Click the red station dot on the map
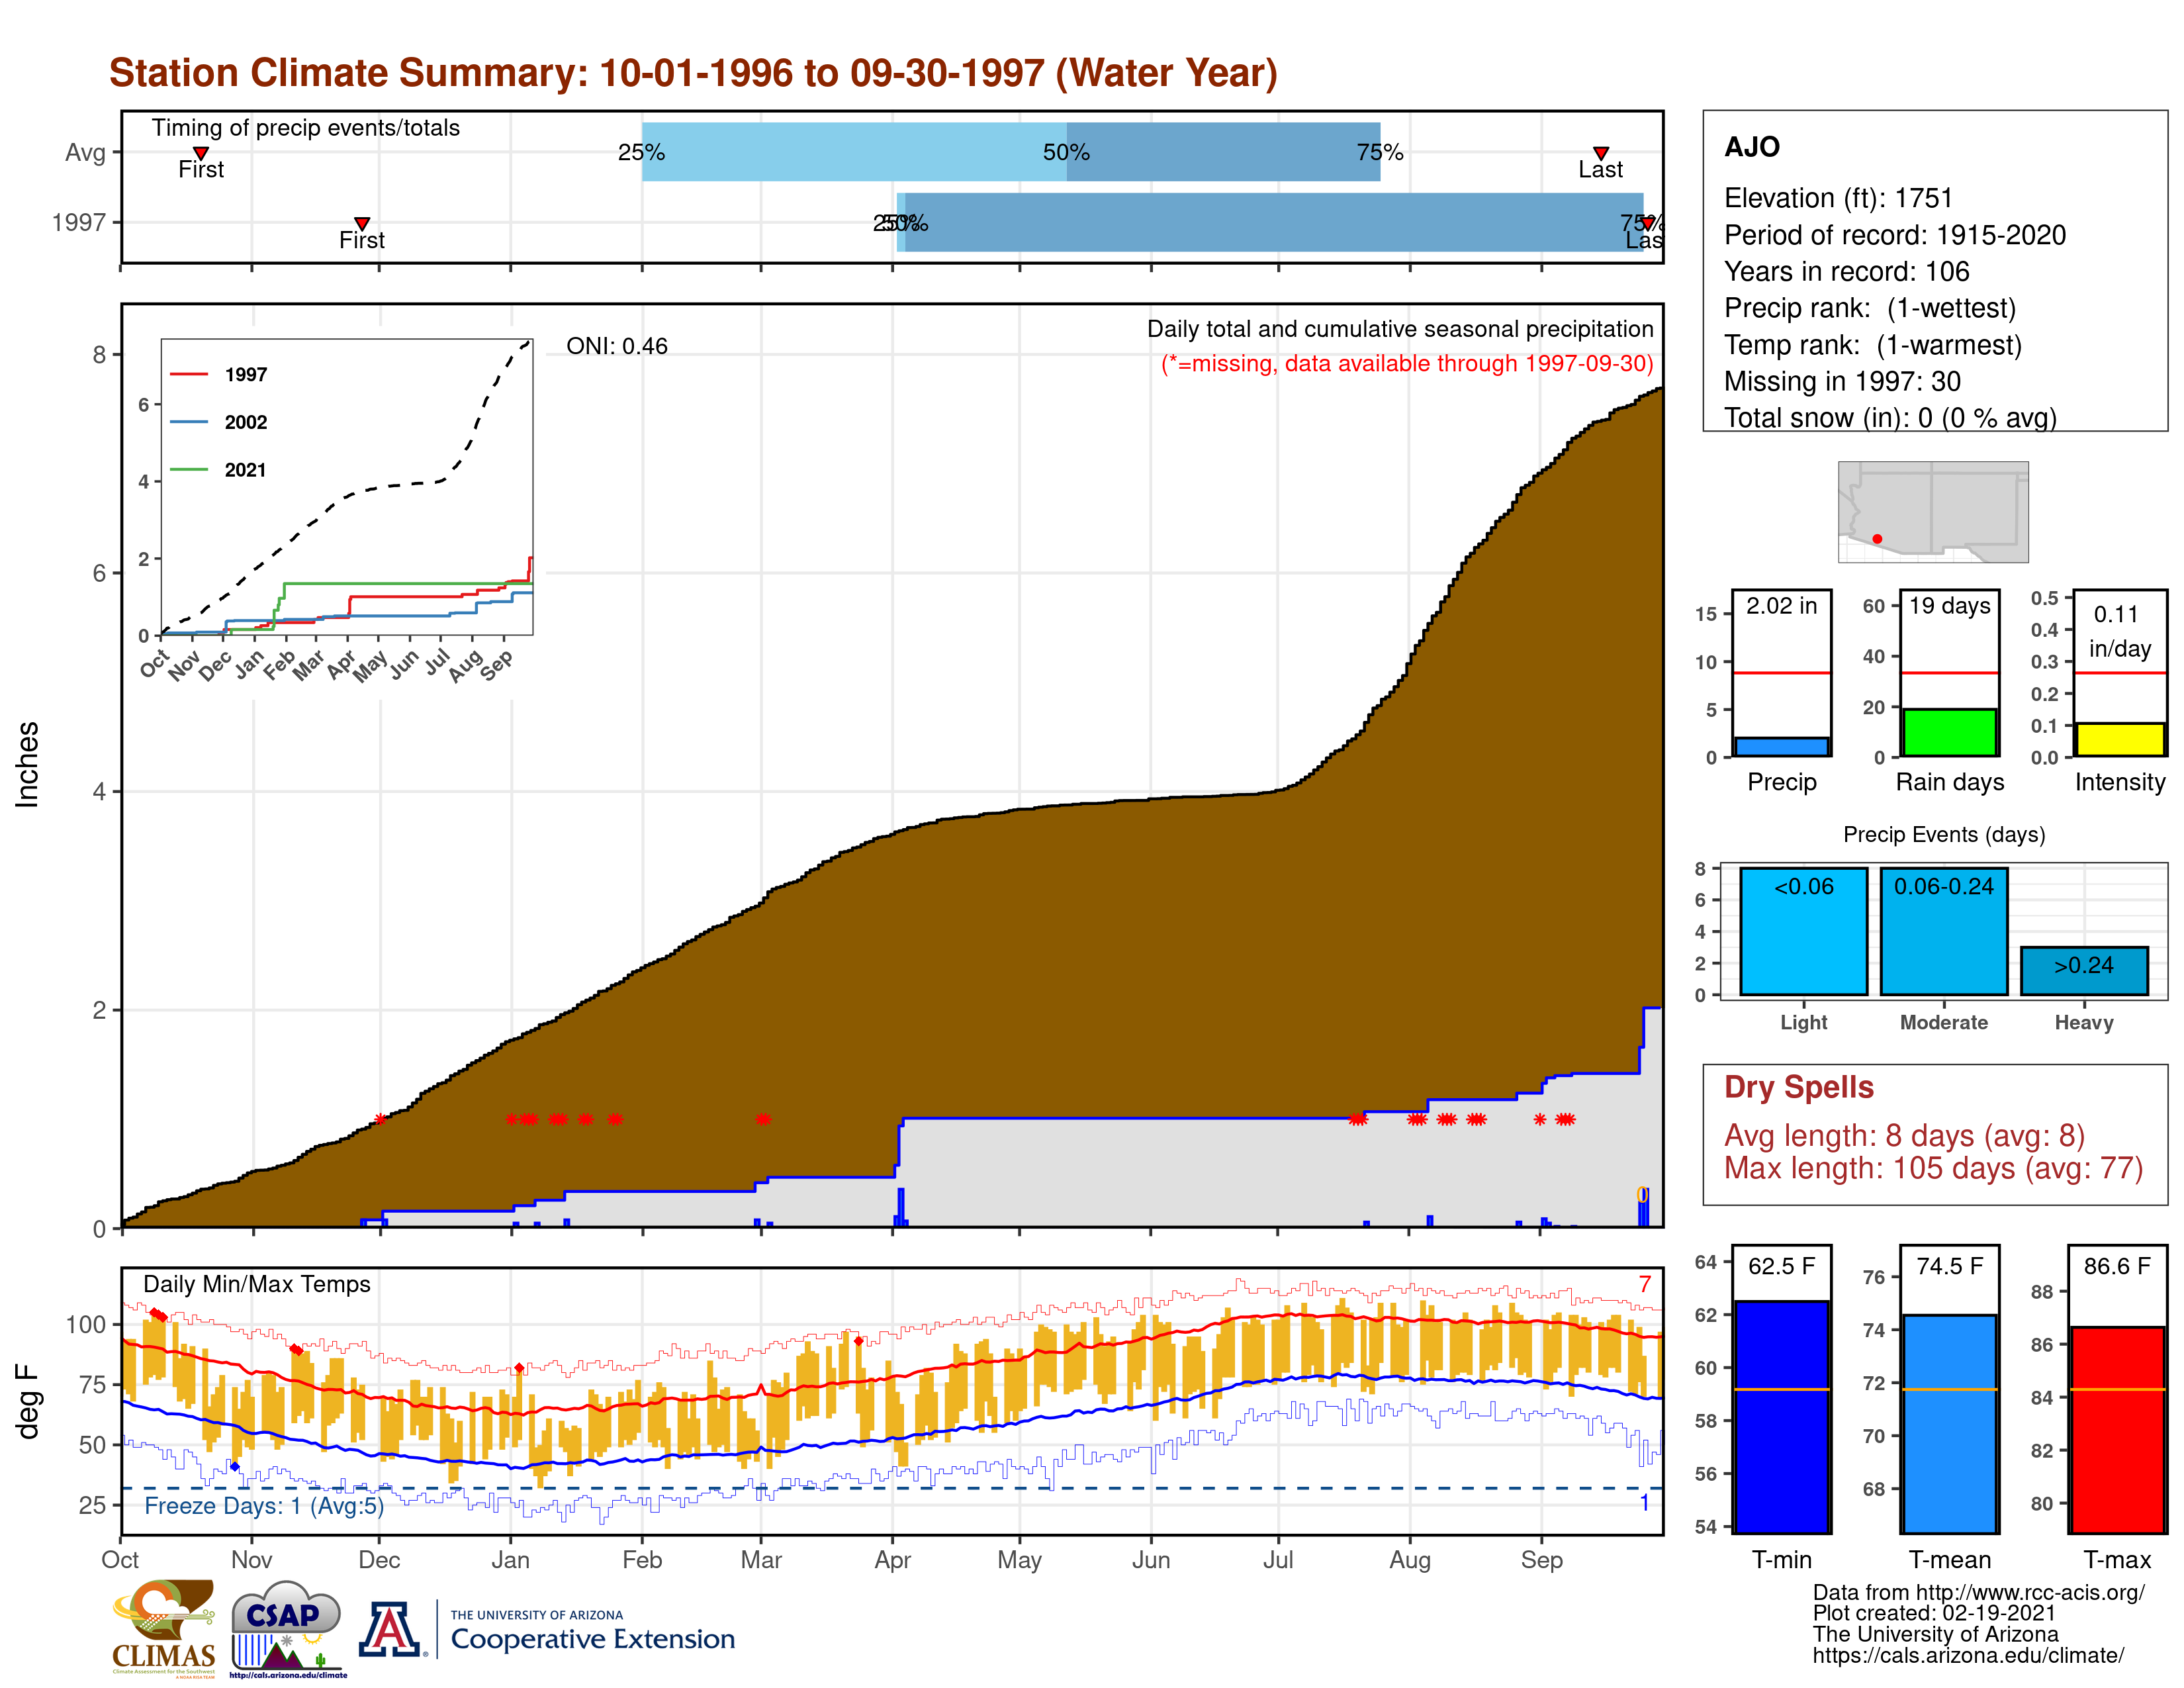 coord(1877,539)
